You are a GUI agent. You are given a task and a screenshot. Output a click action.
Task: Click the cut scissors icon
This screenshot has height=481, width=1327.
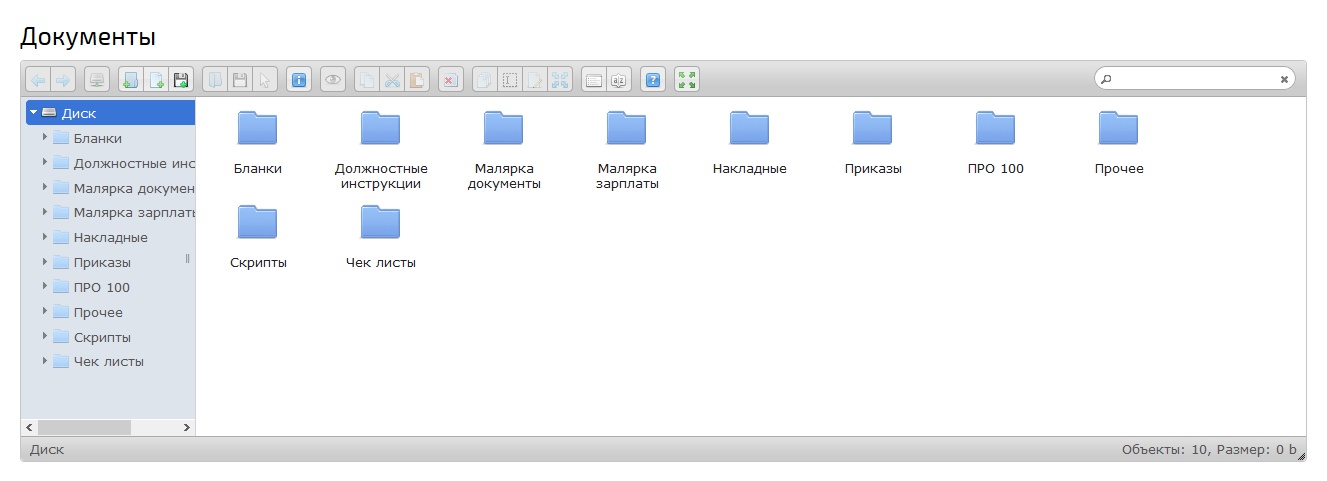coord(392,79)
